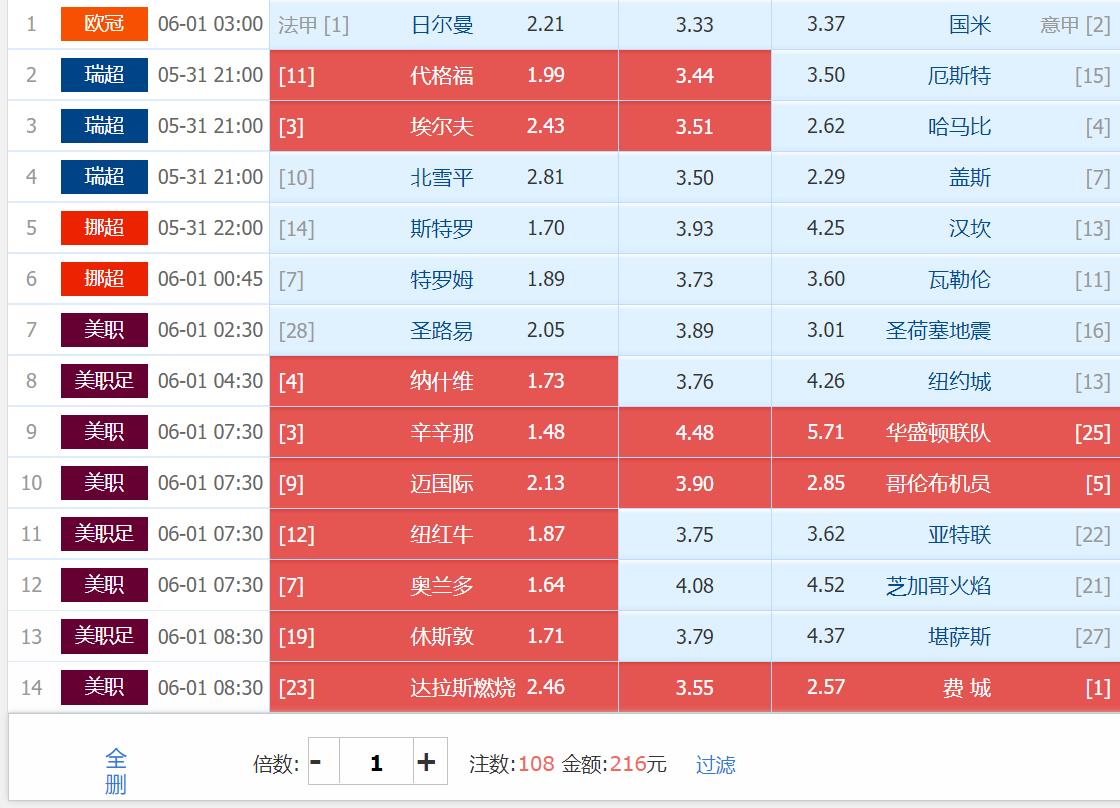This screenshot has height=808, width=1120.
Task: Select draw odds 3.79 in 休斯敦 match
Action: 695,636
